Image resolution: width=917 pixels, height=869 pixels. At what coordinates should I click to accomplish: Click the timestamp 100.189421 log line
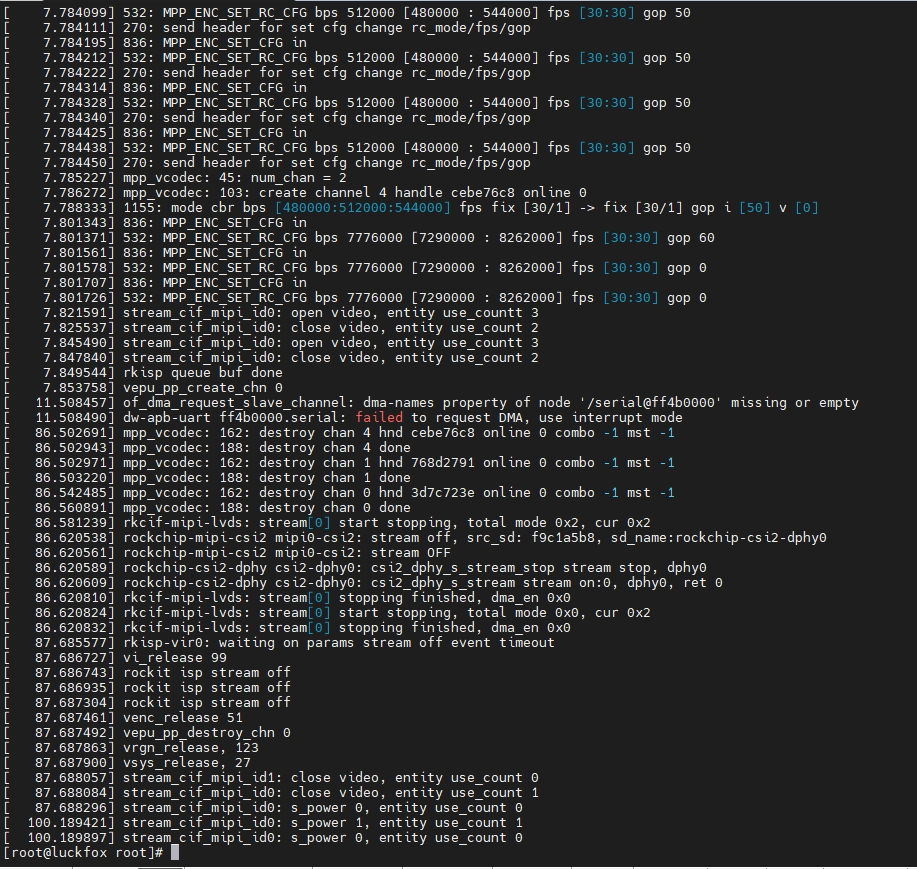tap(263, 823)
